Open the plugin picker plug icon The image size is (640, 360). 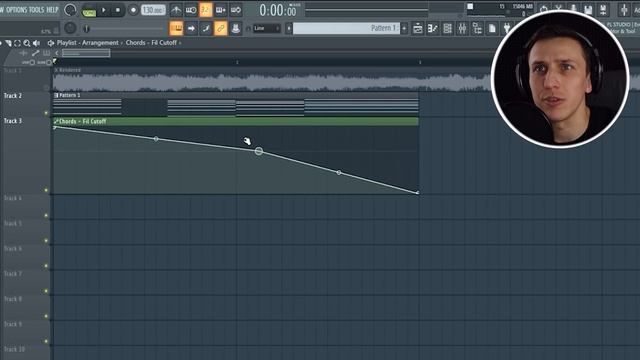[x=507, y=29]
